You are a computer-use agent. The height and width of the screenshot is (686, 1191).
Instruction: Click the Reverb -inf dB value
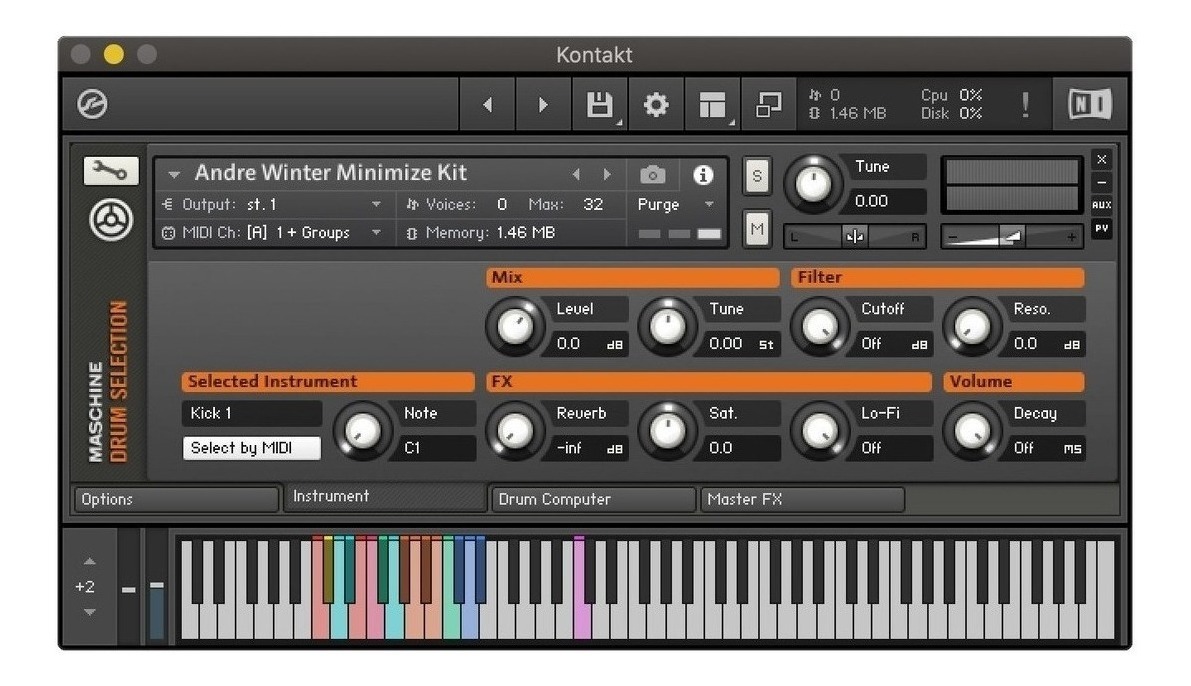[x=589, y=448]
